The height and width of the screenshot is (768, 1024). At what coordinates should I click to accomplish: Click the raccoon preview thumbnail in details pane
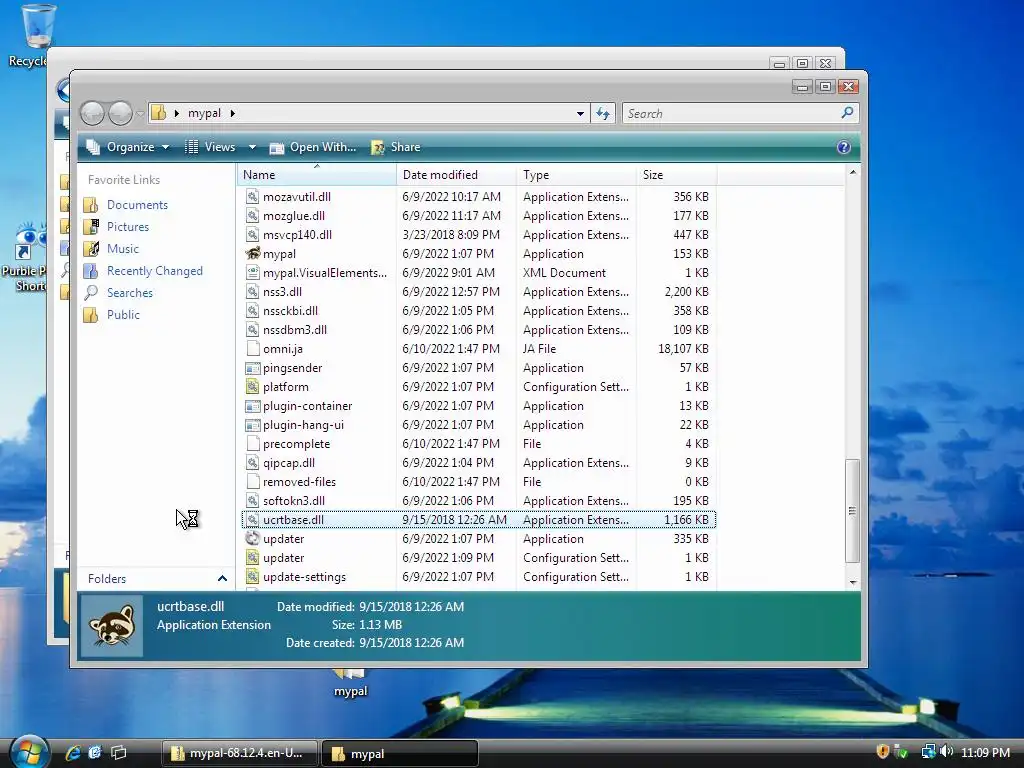(112, 626)
